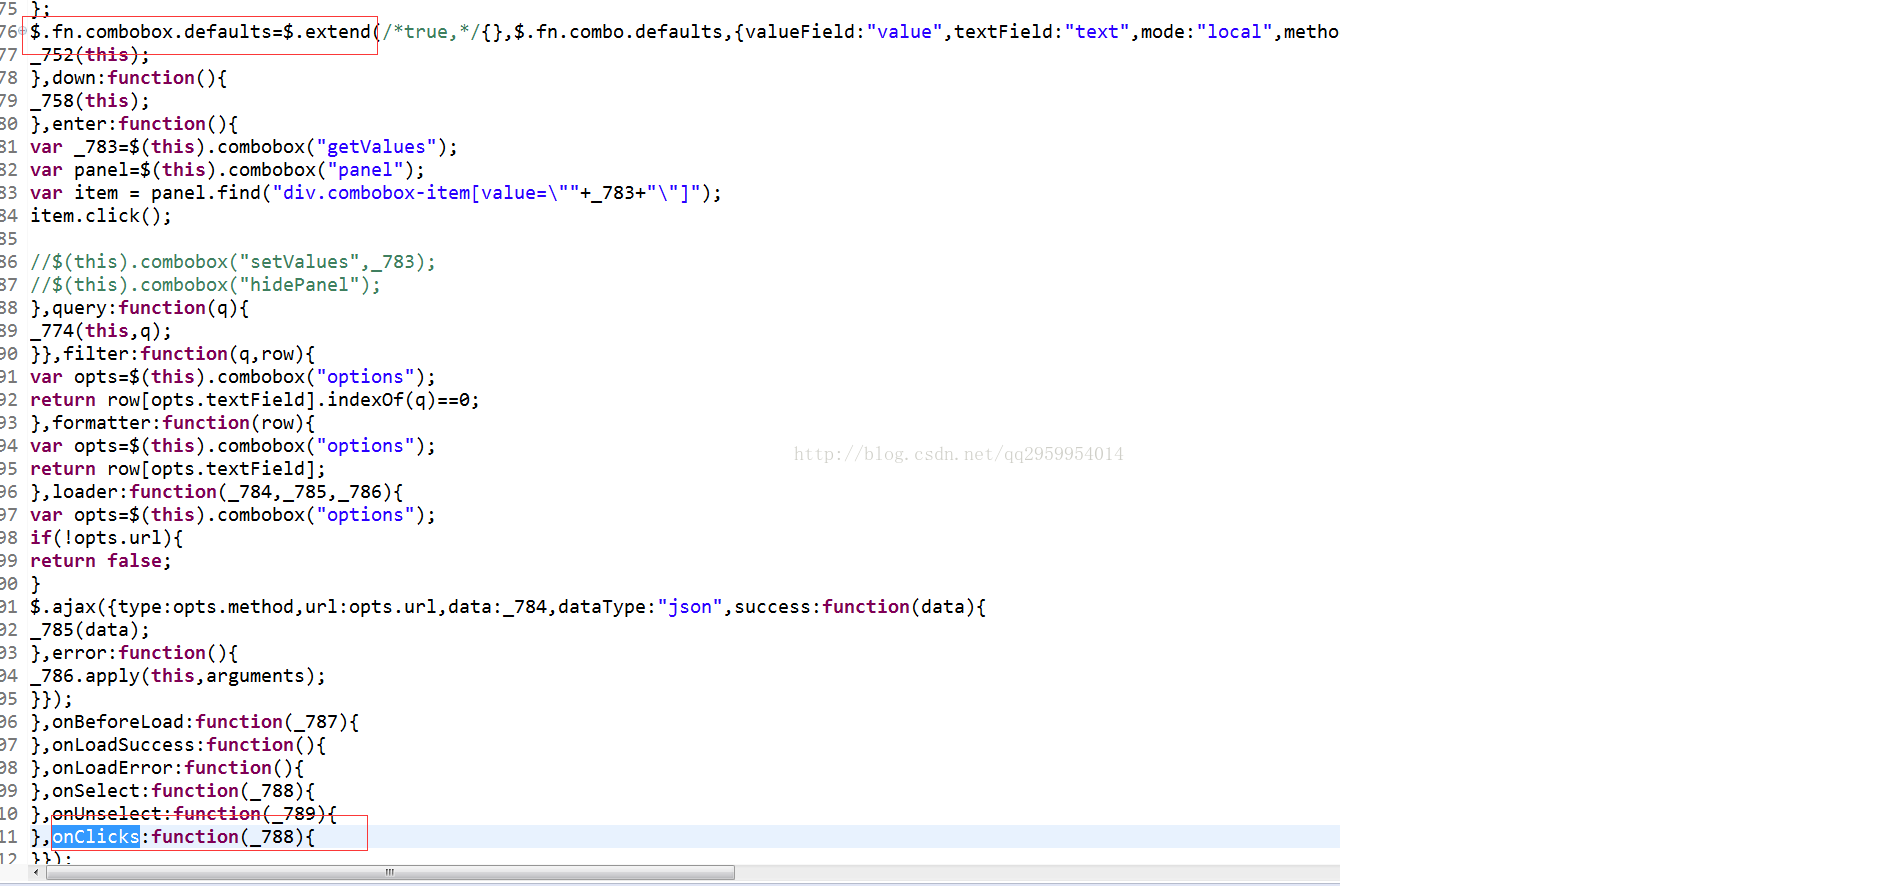Click the line "},loader:function(_784,_785,_786){"
Image resolution: width=1899 pixels, height=886 pixels.
pos(217,492)
